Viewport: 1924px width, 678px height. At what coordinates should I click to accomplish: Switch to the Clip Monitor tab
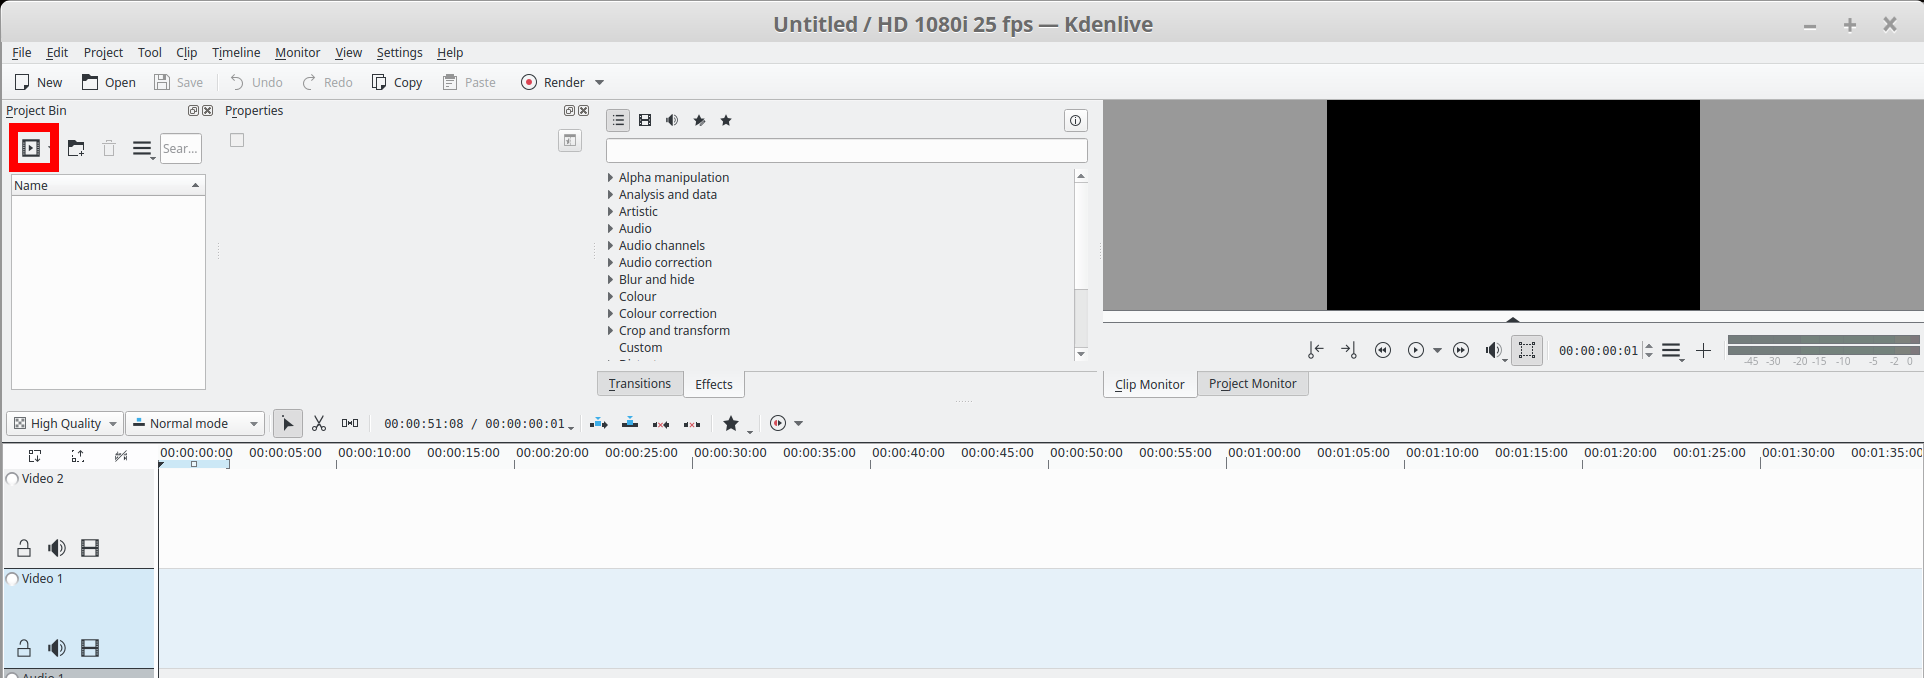1150,384
